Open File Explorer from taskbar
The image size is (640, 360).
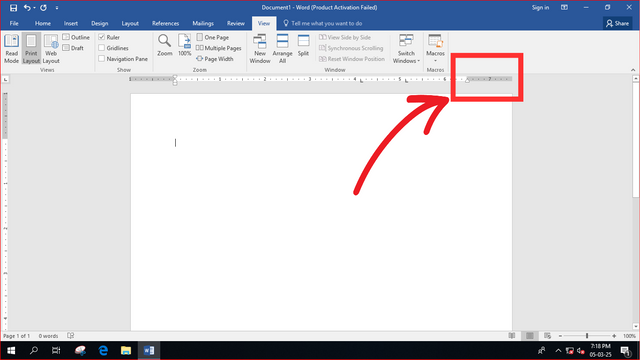click(x=126, y=351)
